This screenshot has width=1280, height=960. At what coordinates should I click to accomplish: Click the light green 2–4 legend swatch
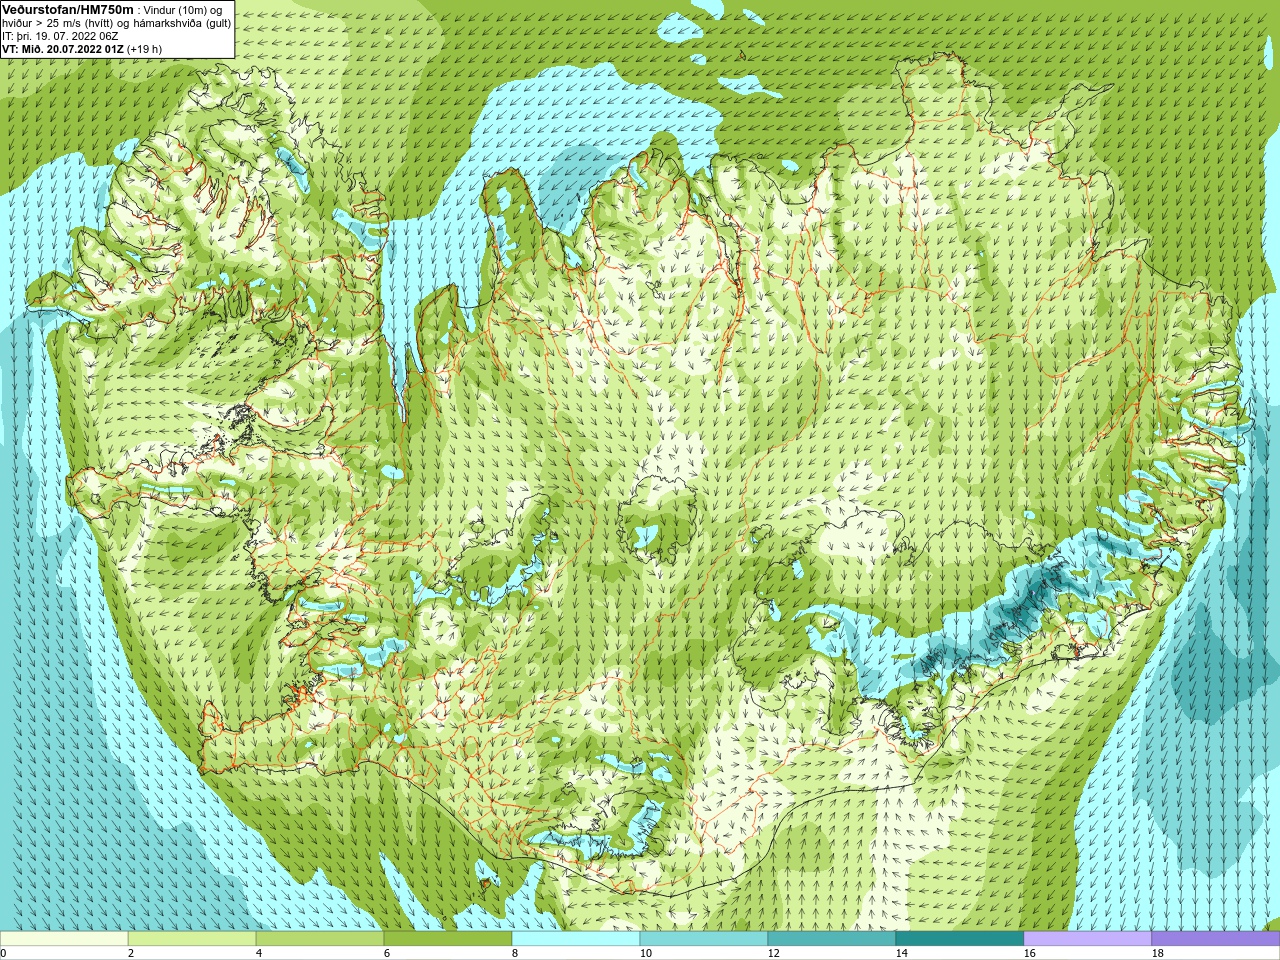coord(192,939)
